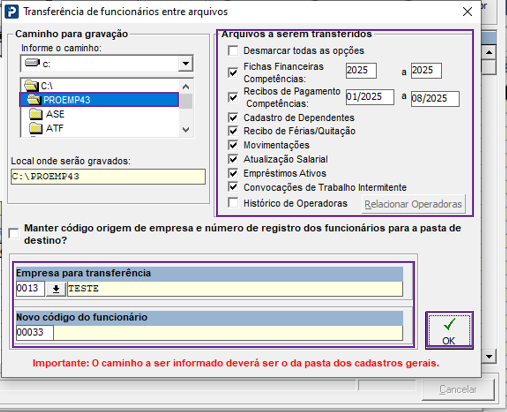Screen dimensions: 507x412
Task: Click the Cancelar button
Action: (458, 389)
